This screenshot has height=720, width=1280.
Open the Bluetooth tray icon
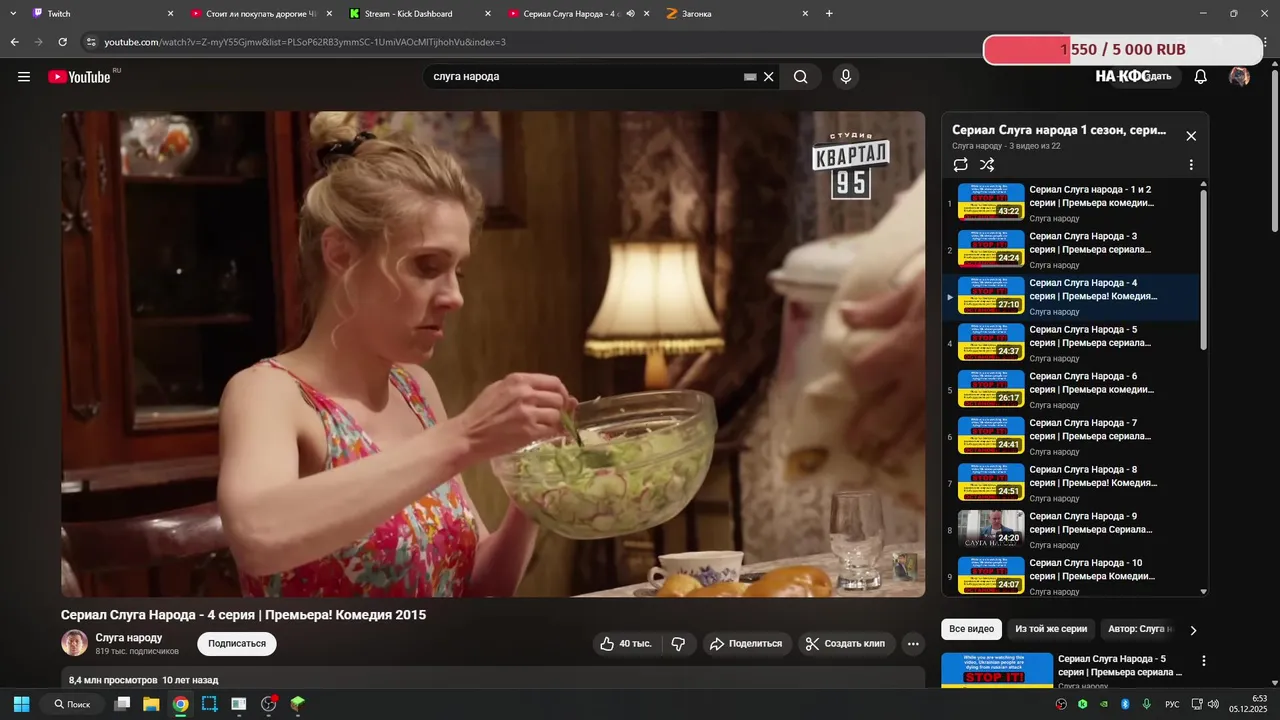pos(1124,704)
